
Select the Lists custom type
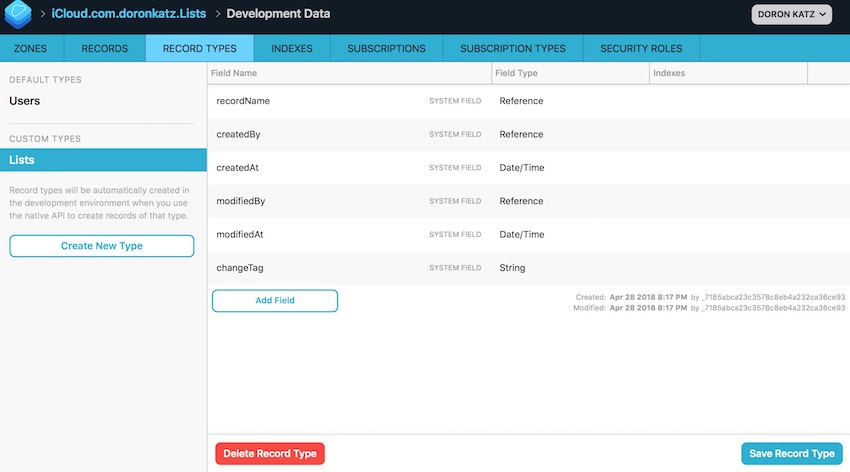(103, 160)
